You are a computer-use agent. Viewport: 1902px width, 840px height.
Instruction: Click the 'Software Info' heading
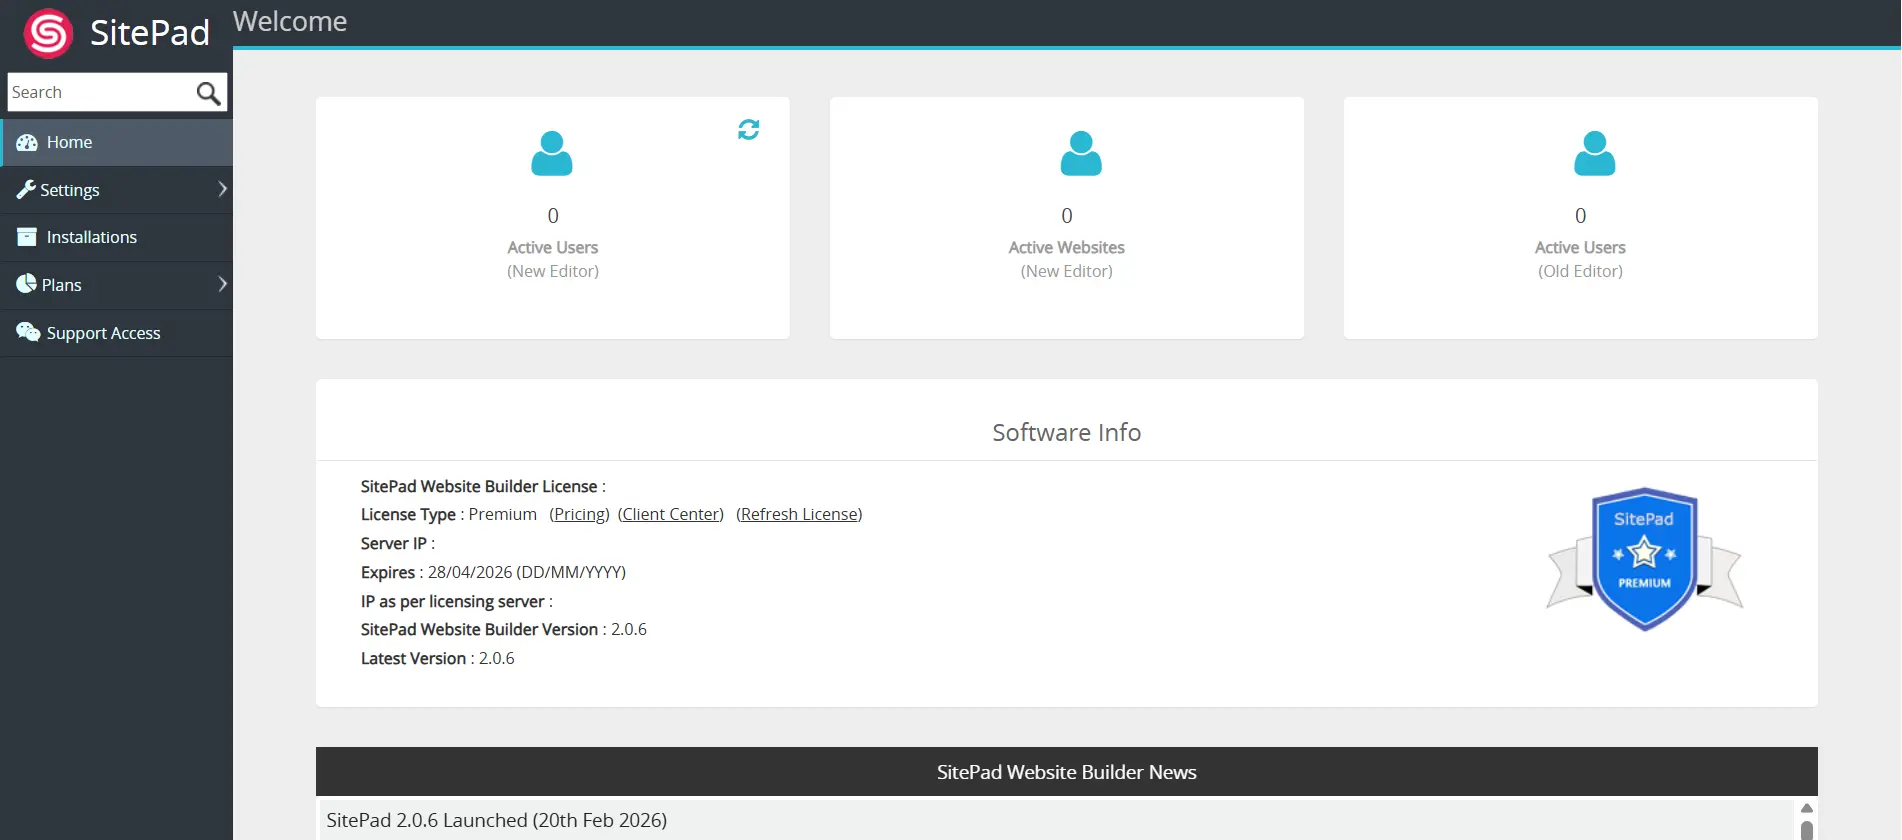(1066, 432)
